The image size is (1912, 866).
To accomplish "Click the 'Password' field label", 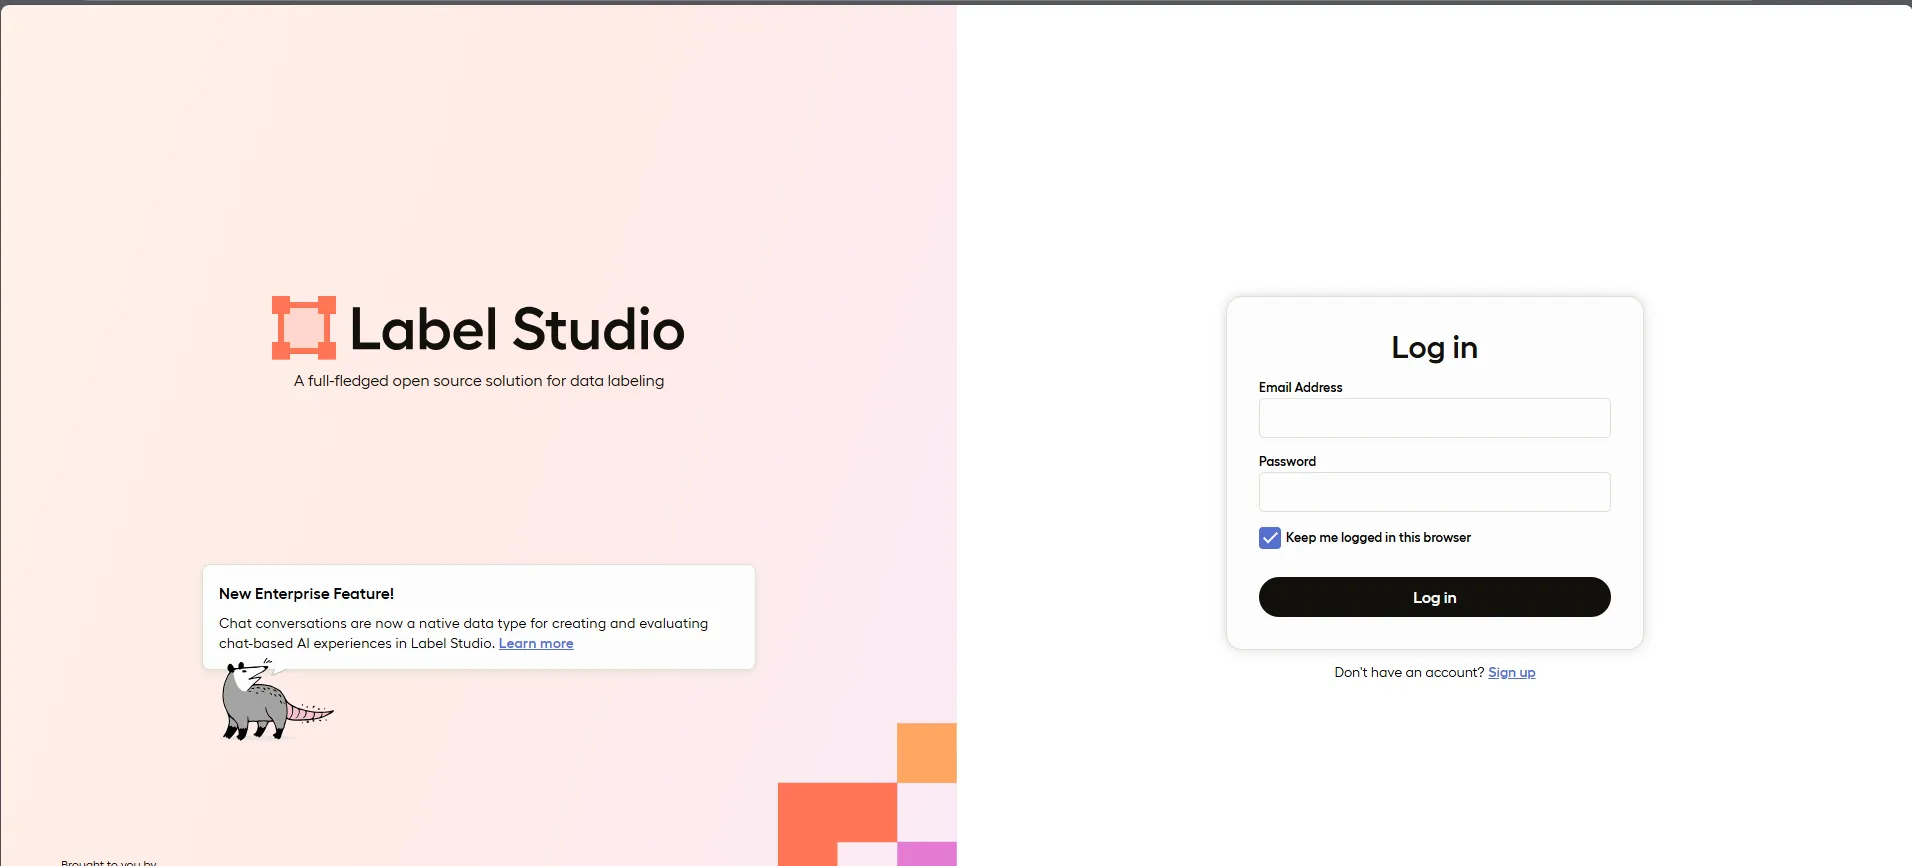I will click(1287, 461).
